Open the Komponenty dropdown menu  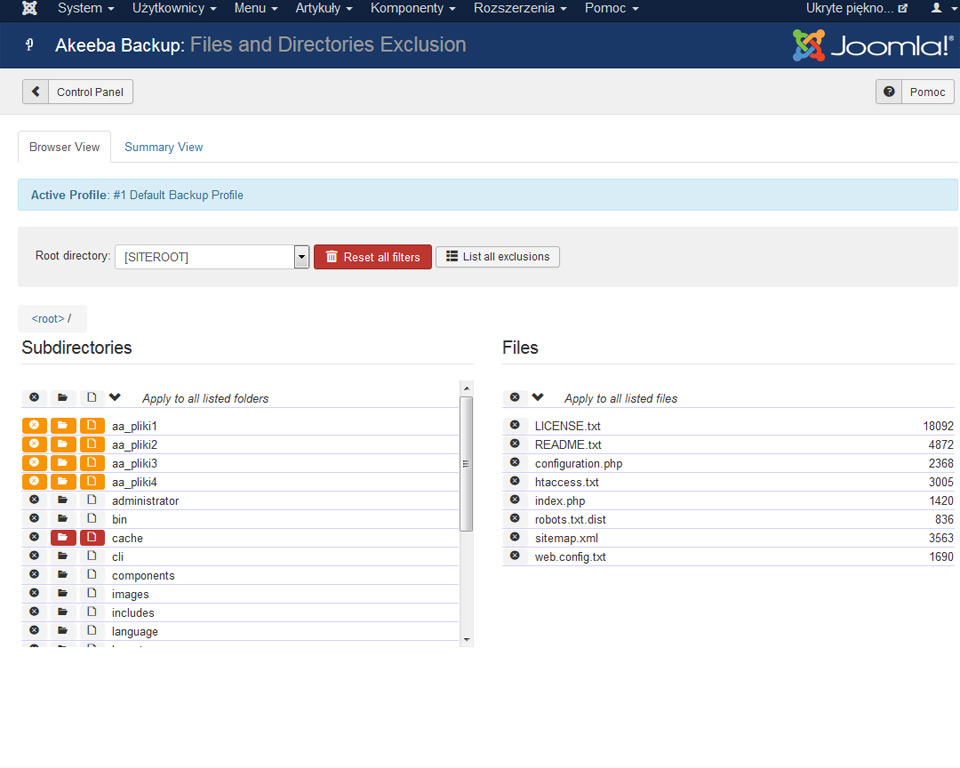click(x=413, y=8)
